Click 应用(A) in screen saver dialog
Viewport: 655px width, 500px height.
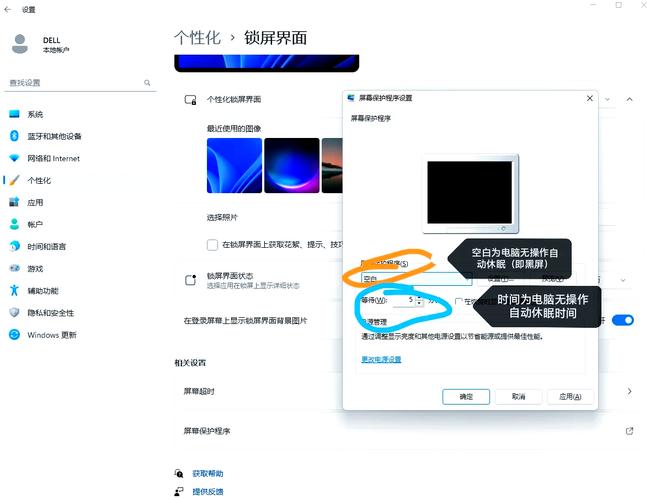point(570,396)
